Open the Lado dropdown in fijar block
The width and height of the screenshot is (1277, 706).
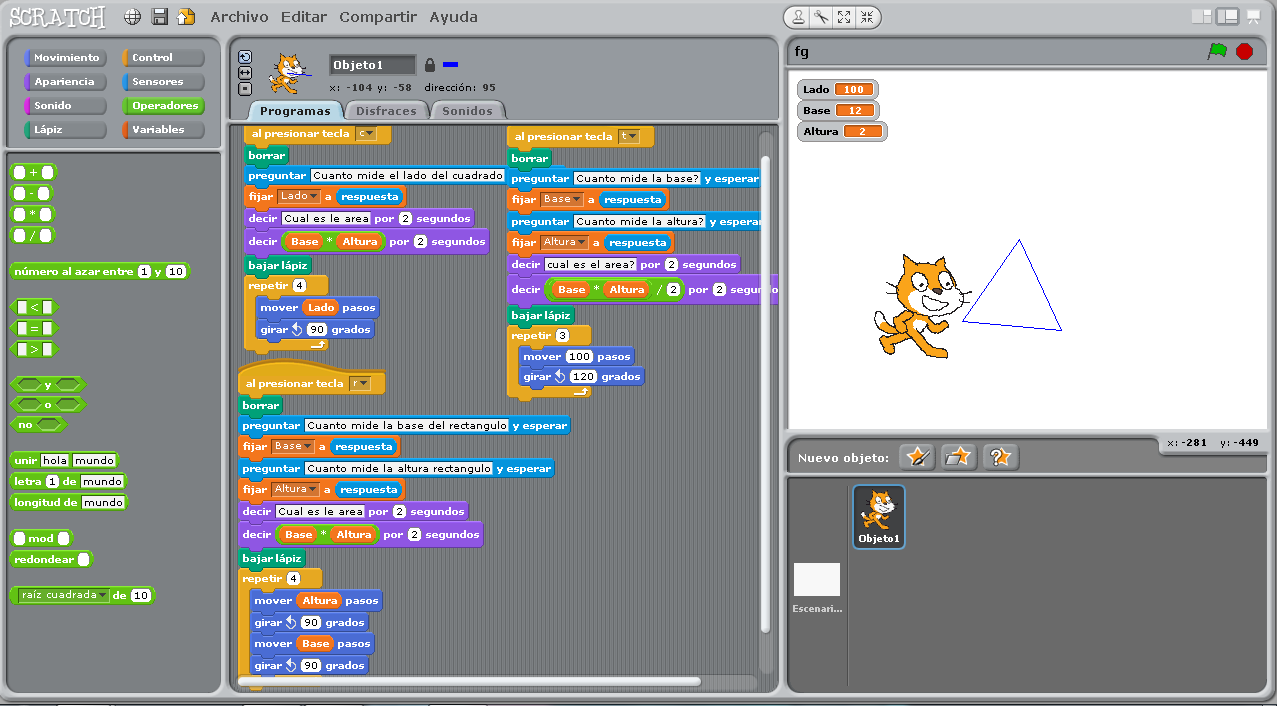313,196
